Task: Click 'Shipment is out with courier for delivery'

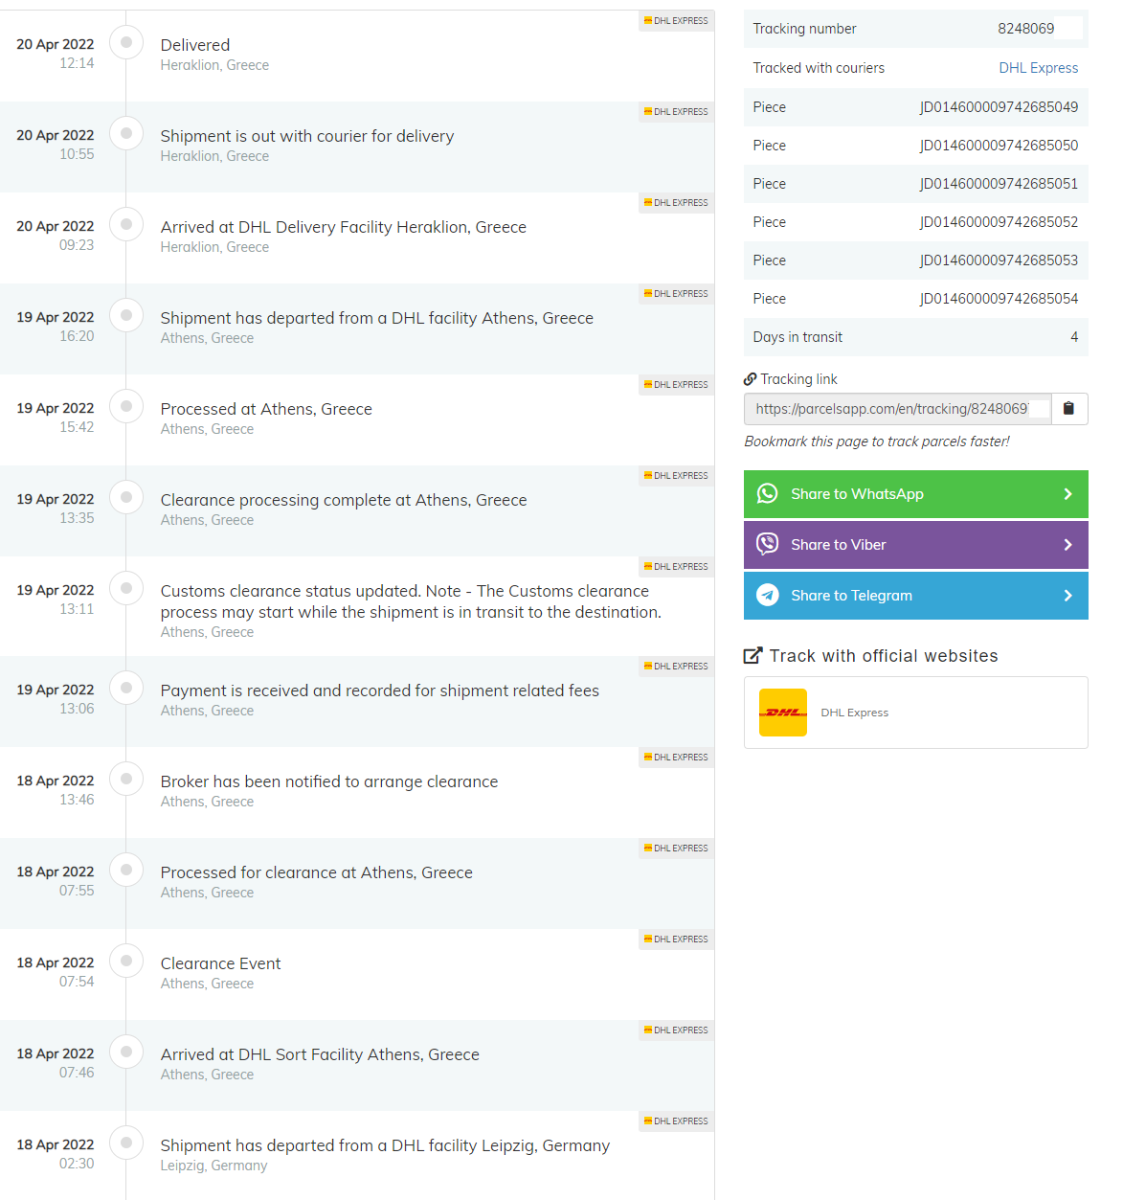Action: [307, 136]
